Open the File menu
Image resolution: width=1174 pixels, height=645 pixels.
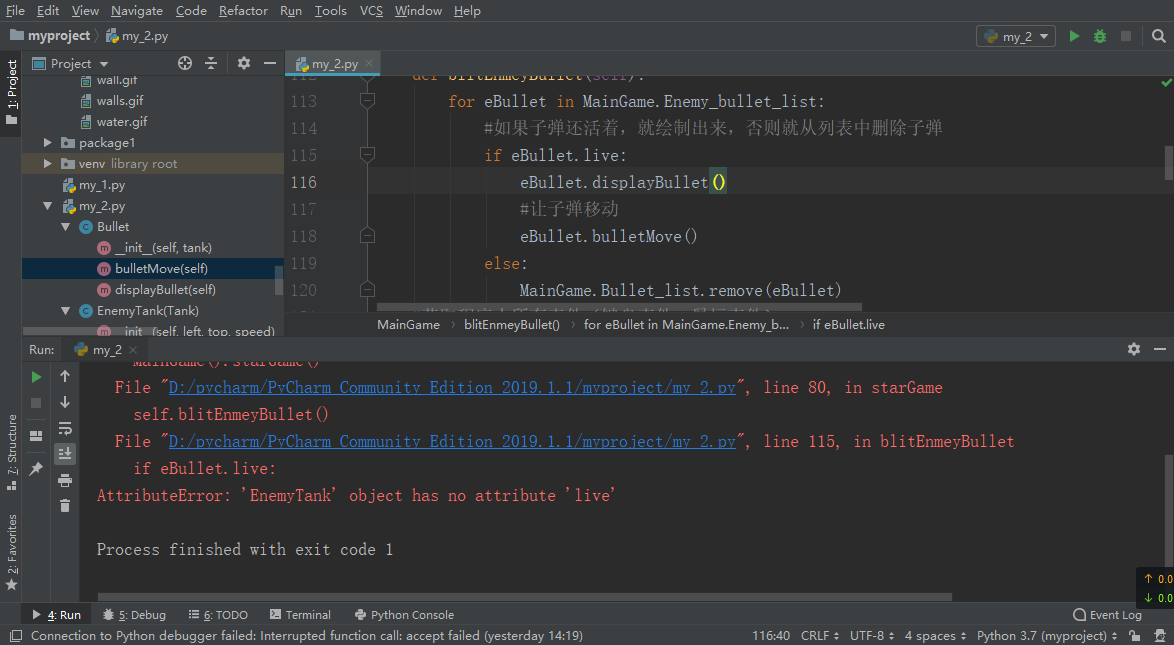15,10
